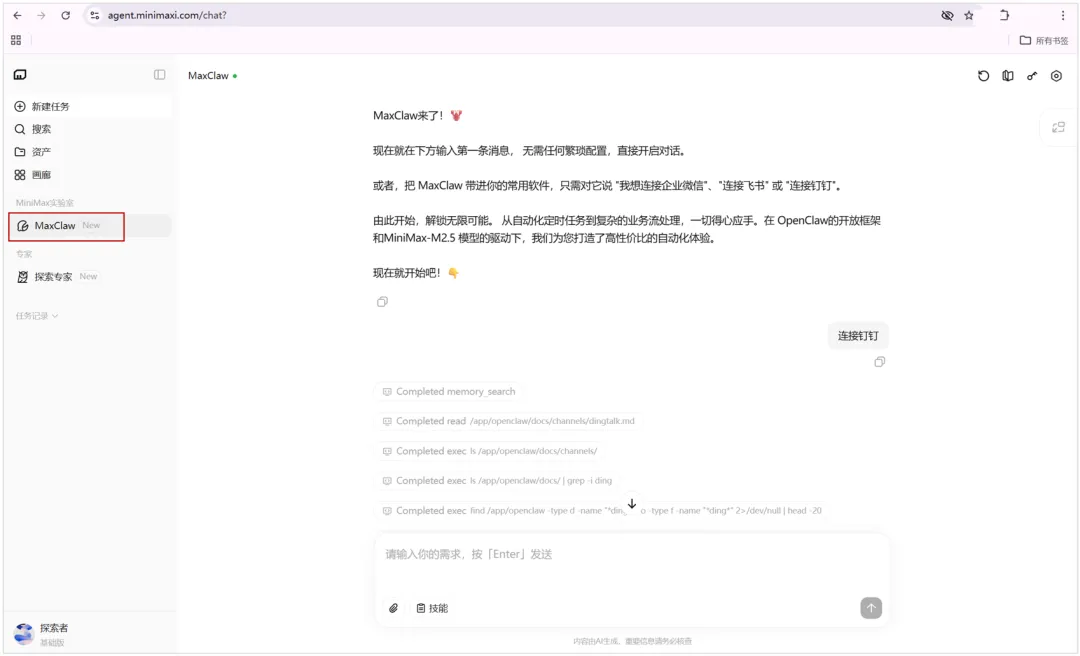Collapse the sidebar panel toggle
1080x656 pixels.
159,74
